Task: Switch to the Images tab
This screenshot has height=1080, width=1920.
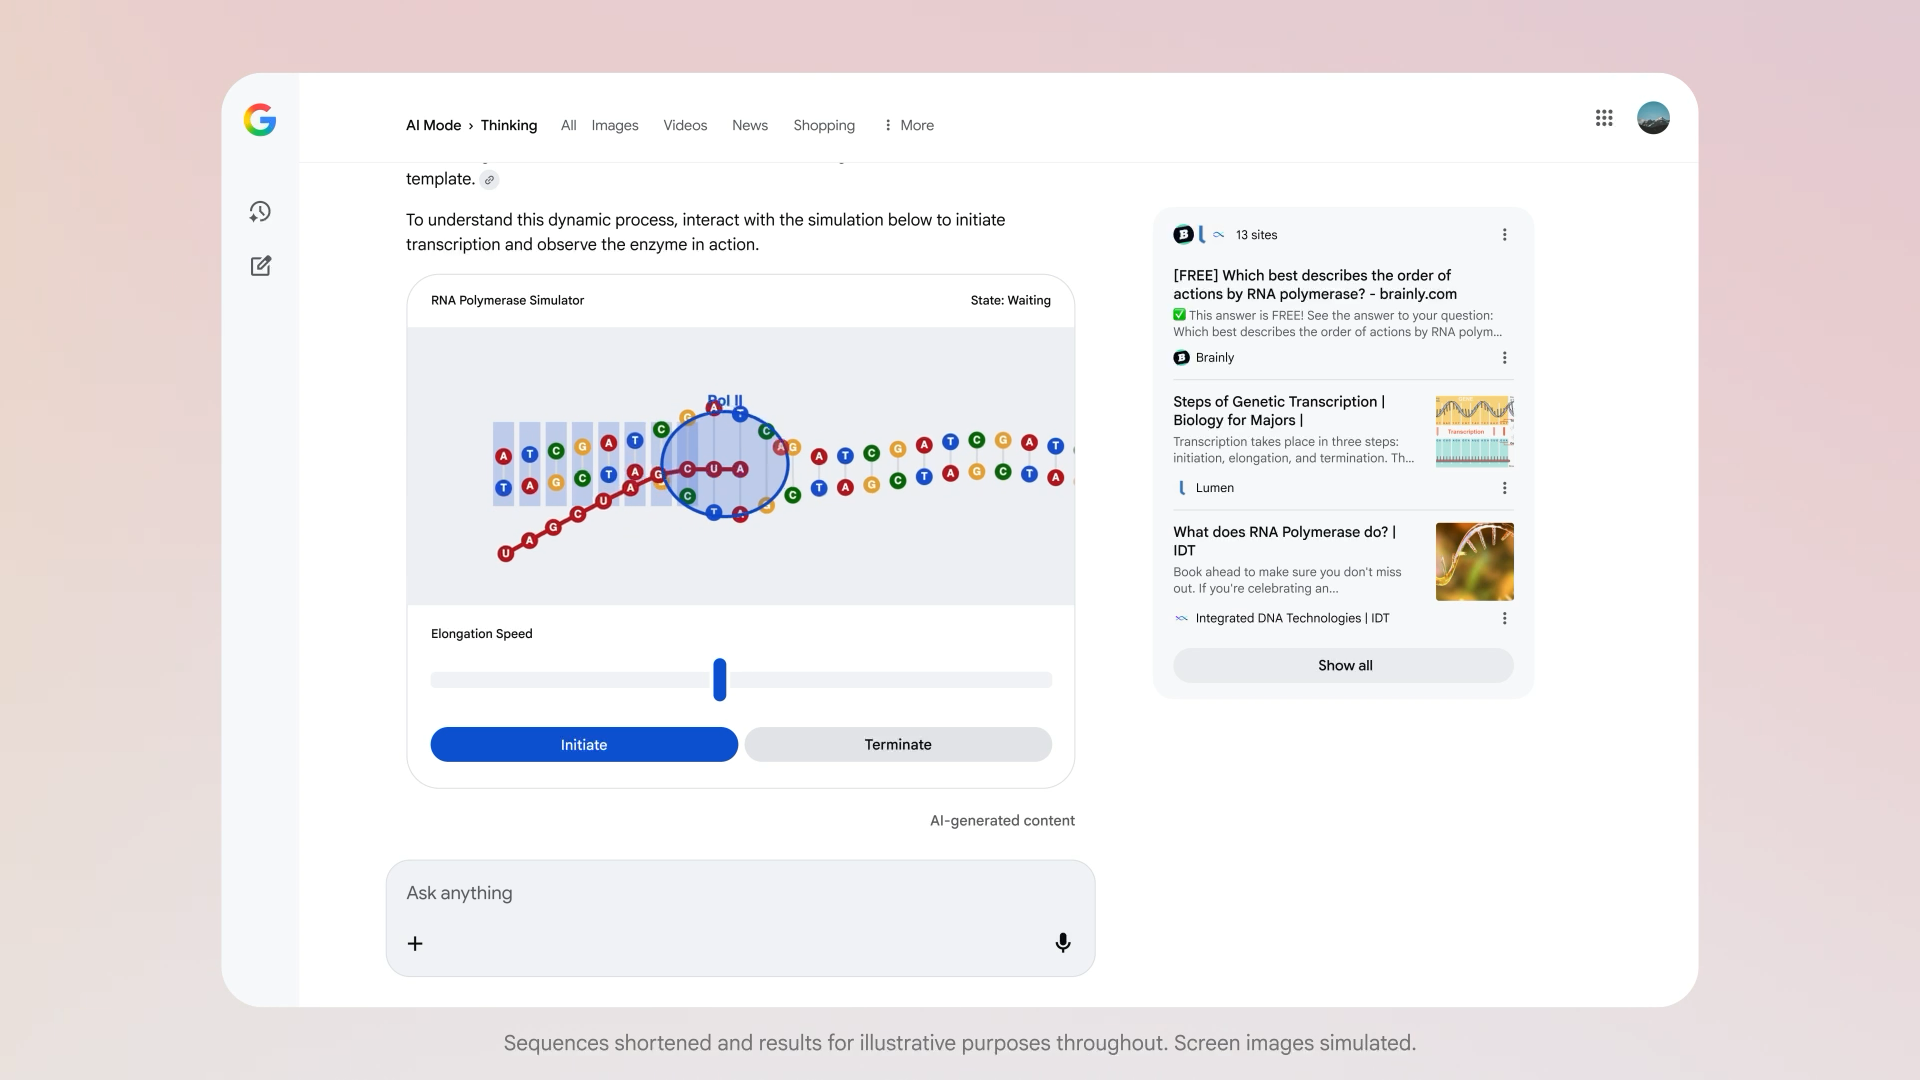Action: click(x=614, y=125)
